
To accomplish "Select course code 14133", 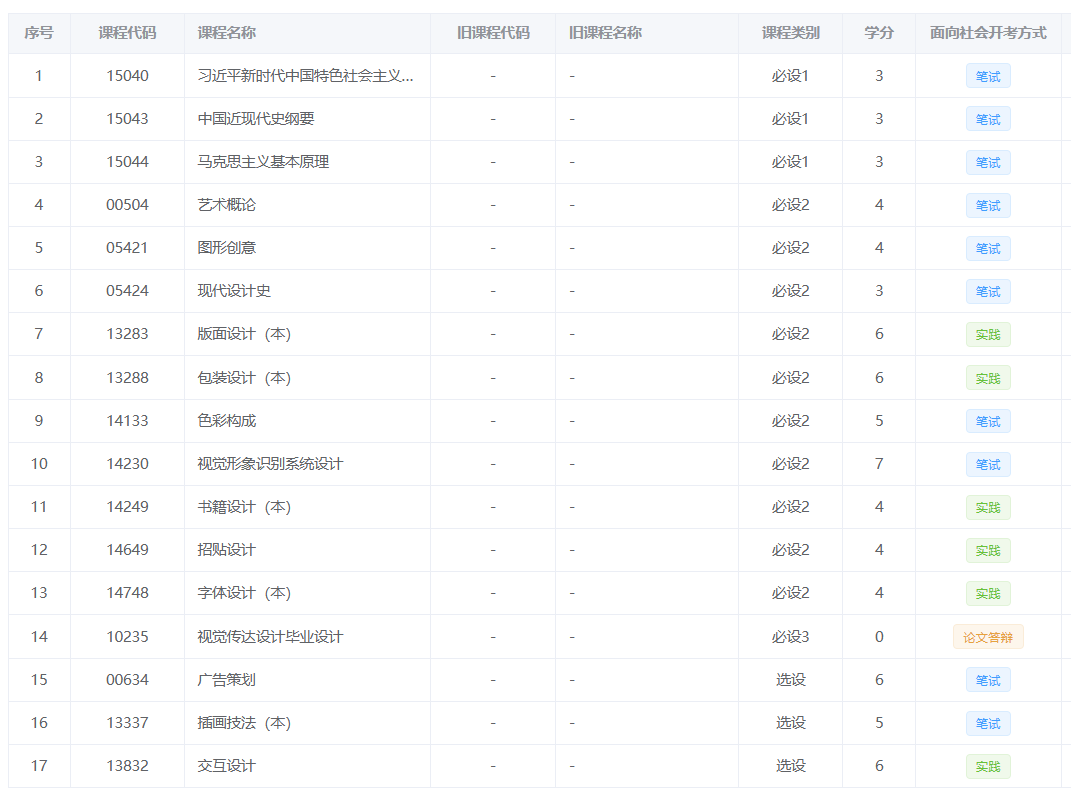I will (x=127, y=421).
